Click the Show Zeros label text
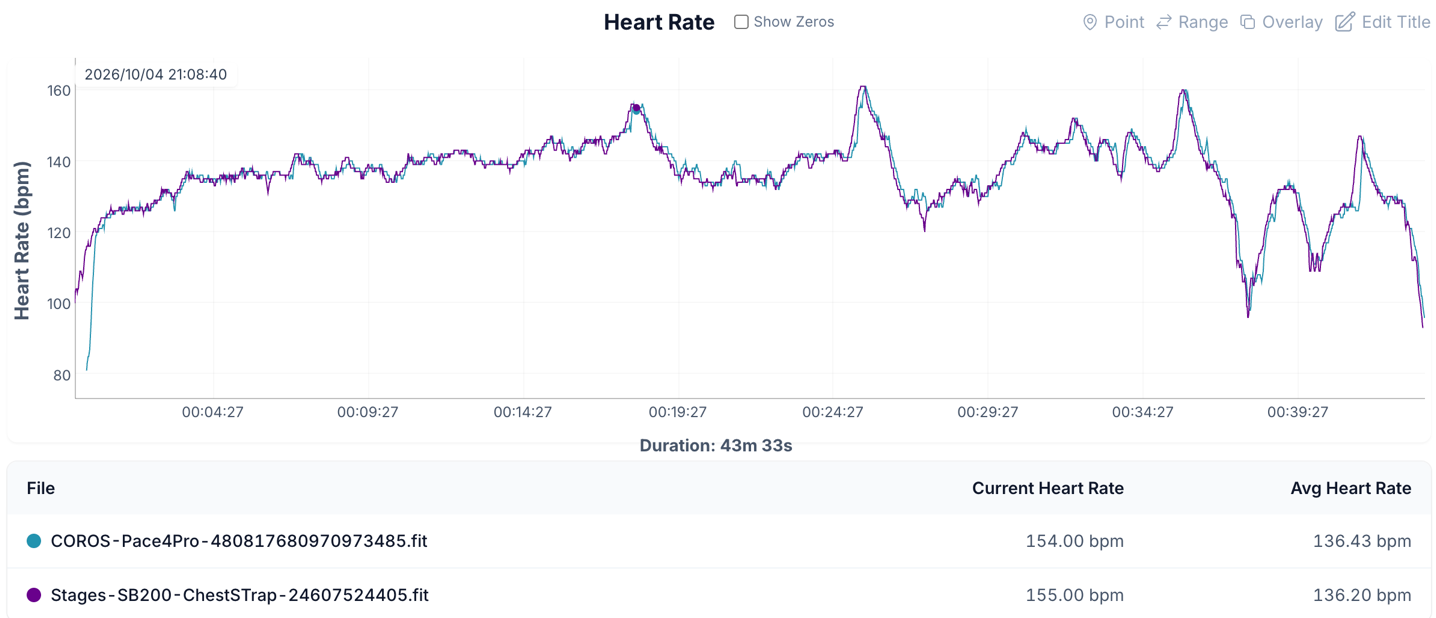Image resolution: width=1436 pixels, height=618 pixels. tap(794, 22)
